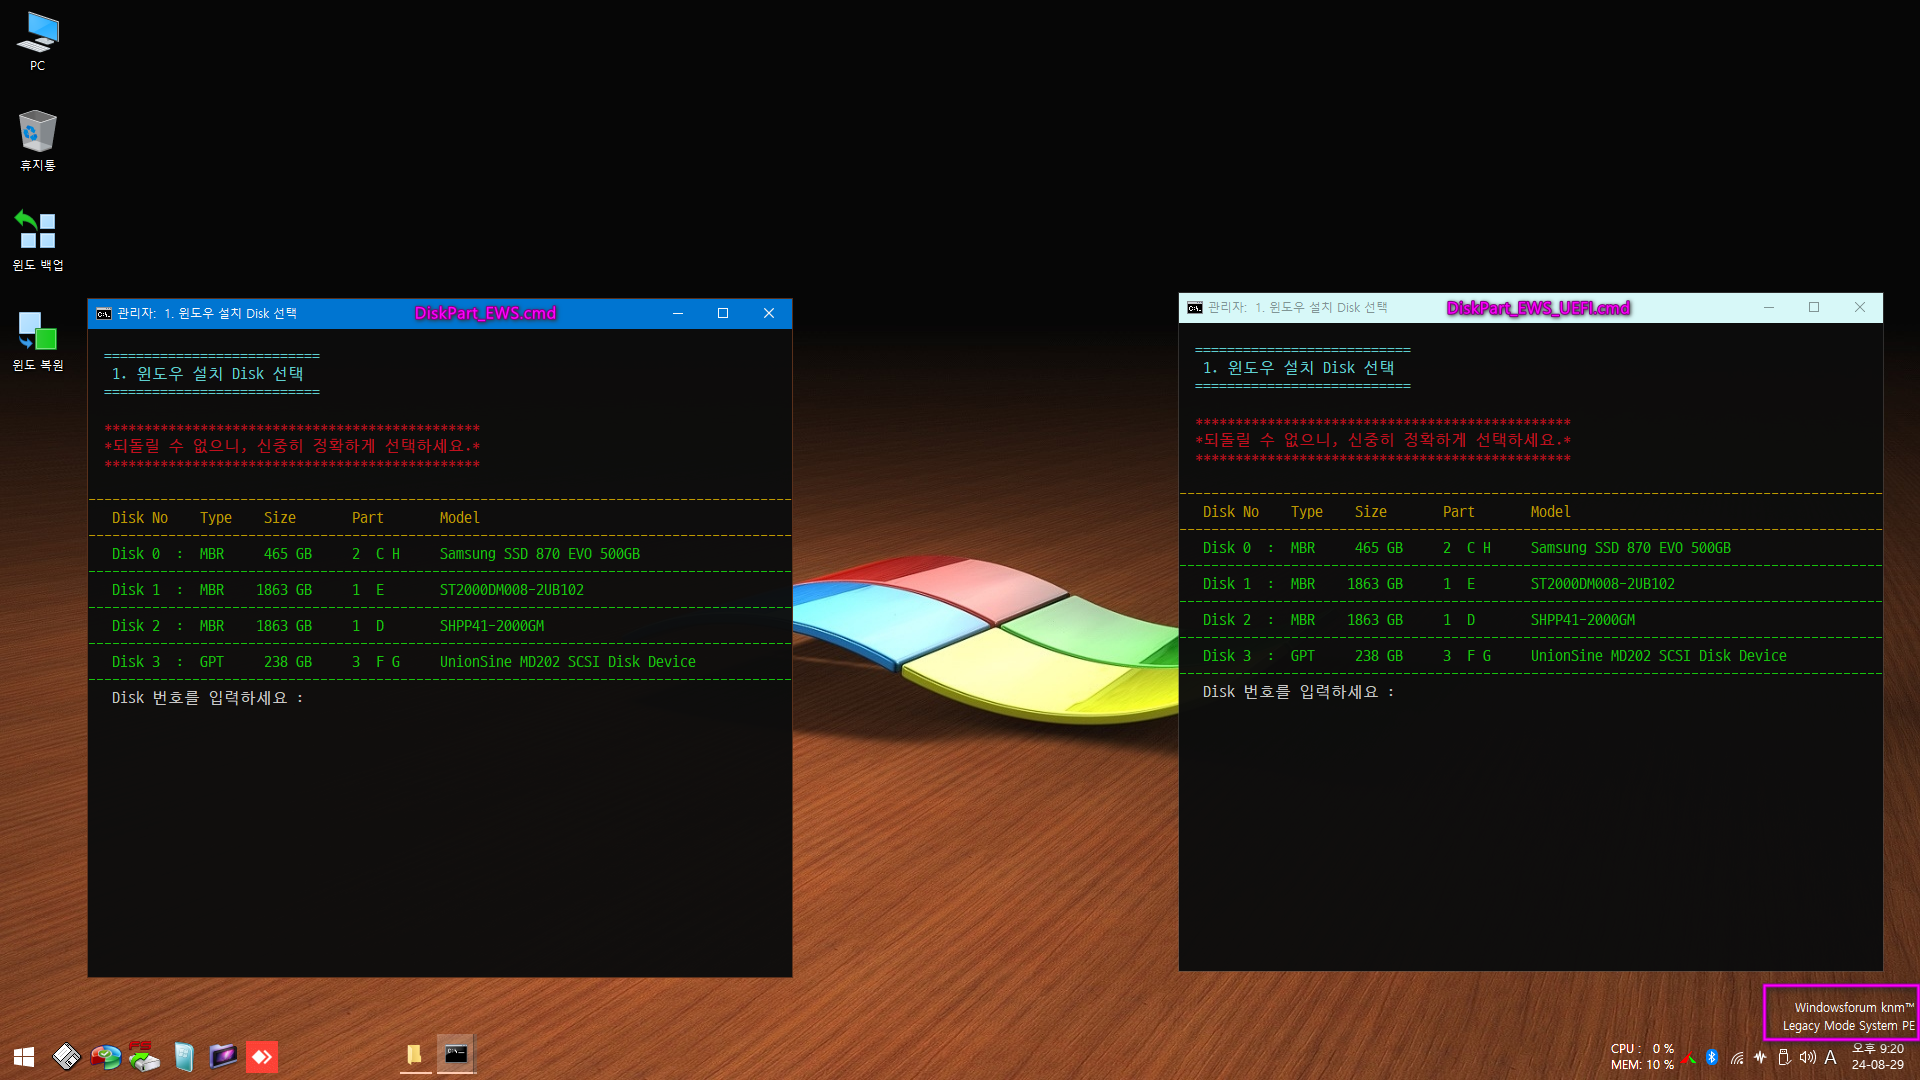This screenshot has width=1920, height=1080.
Task: Open the purple folder icon in taskbar
Action: click(x=223, y=1056)
